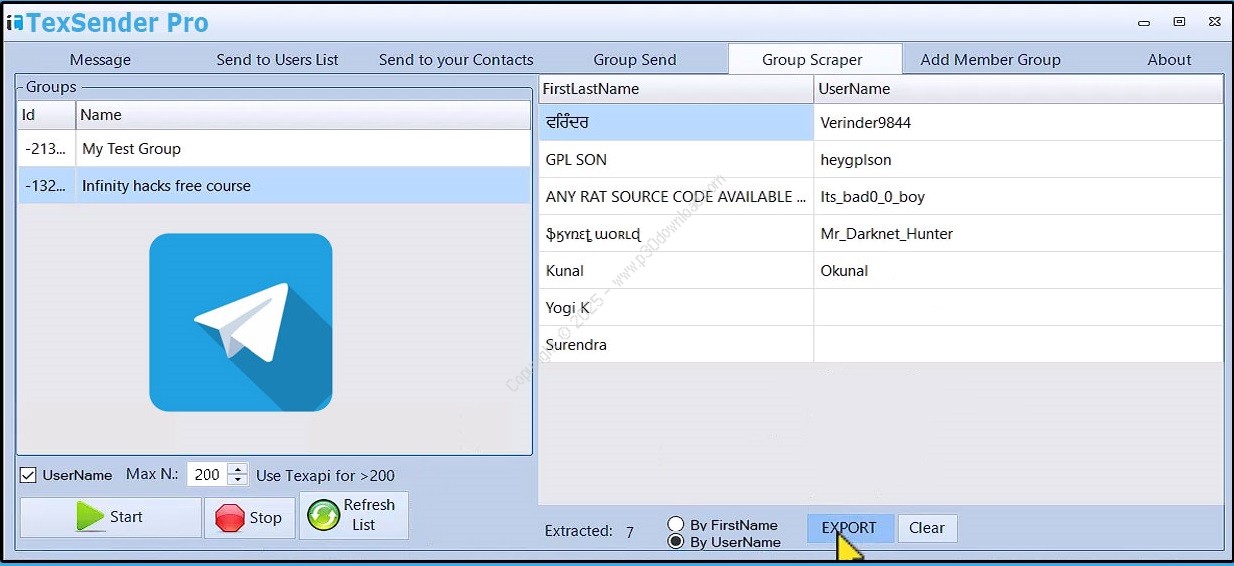The width and height of the screenshot is (1234, 566).
Task: Open the Add Member Group tab
Action: [990, 60]
